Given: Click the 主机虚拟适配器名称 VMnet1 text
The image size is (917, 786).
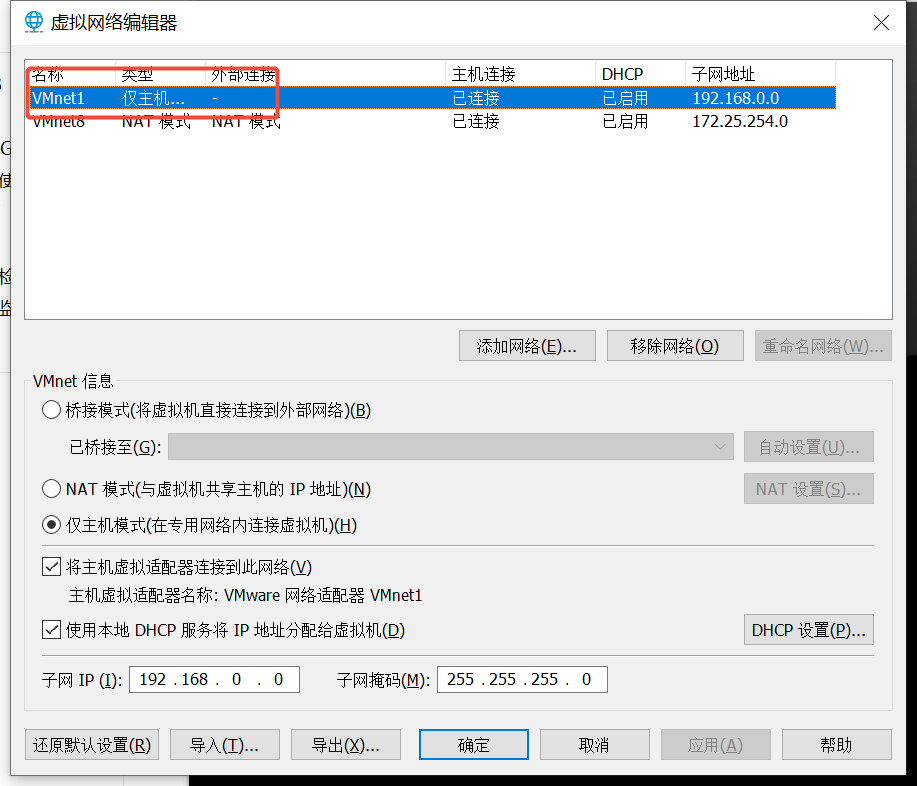Looking at the screenshot, I should (x=245, y=595).
